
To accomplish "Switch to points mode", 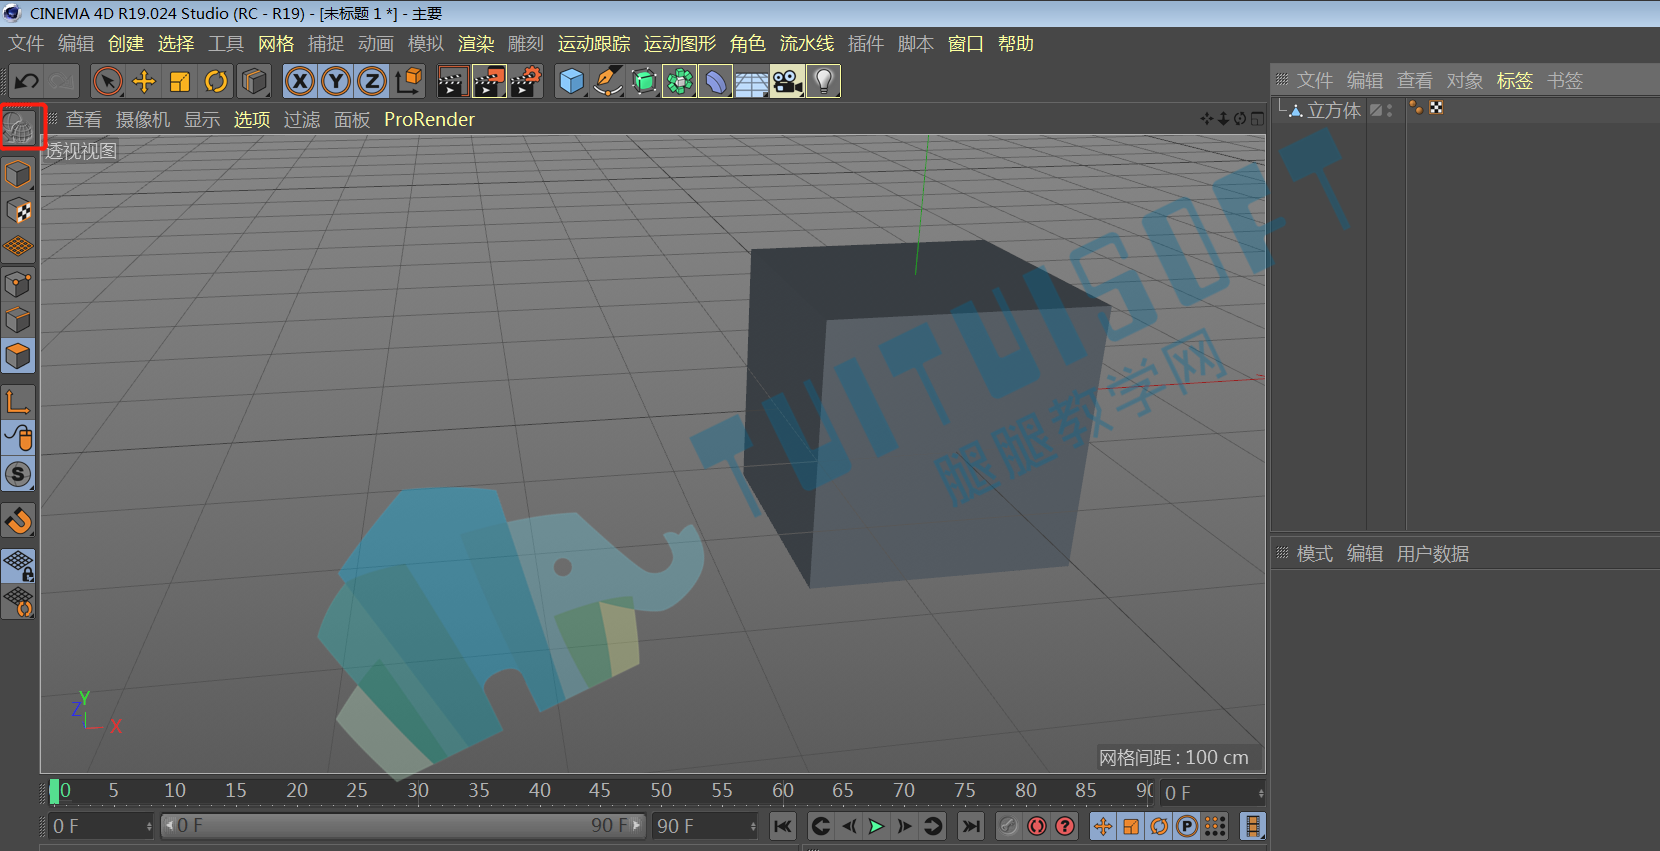I will tap(19, 284).
